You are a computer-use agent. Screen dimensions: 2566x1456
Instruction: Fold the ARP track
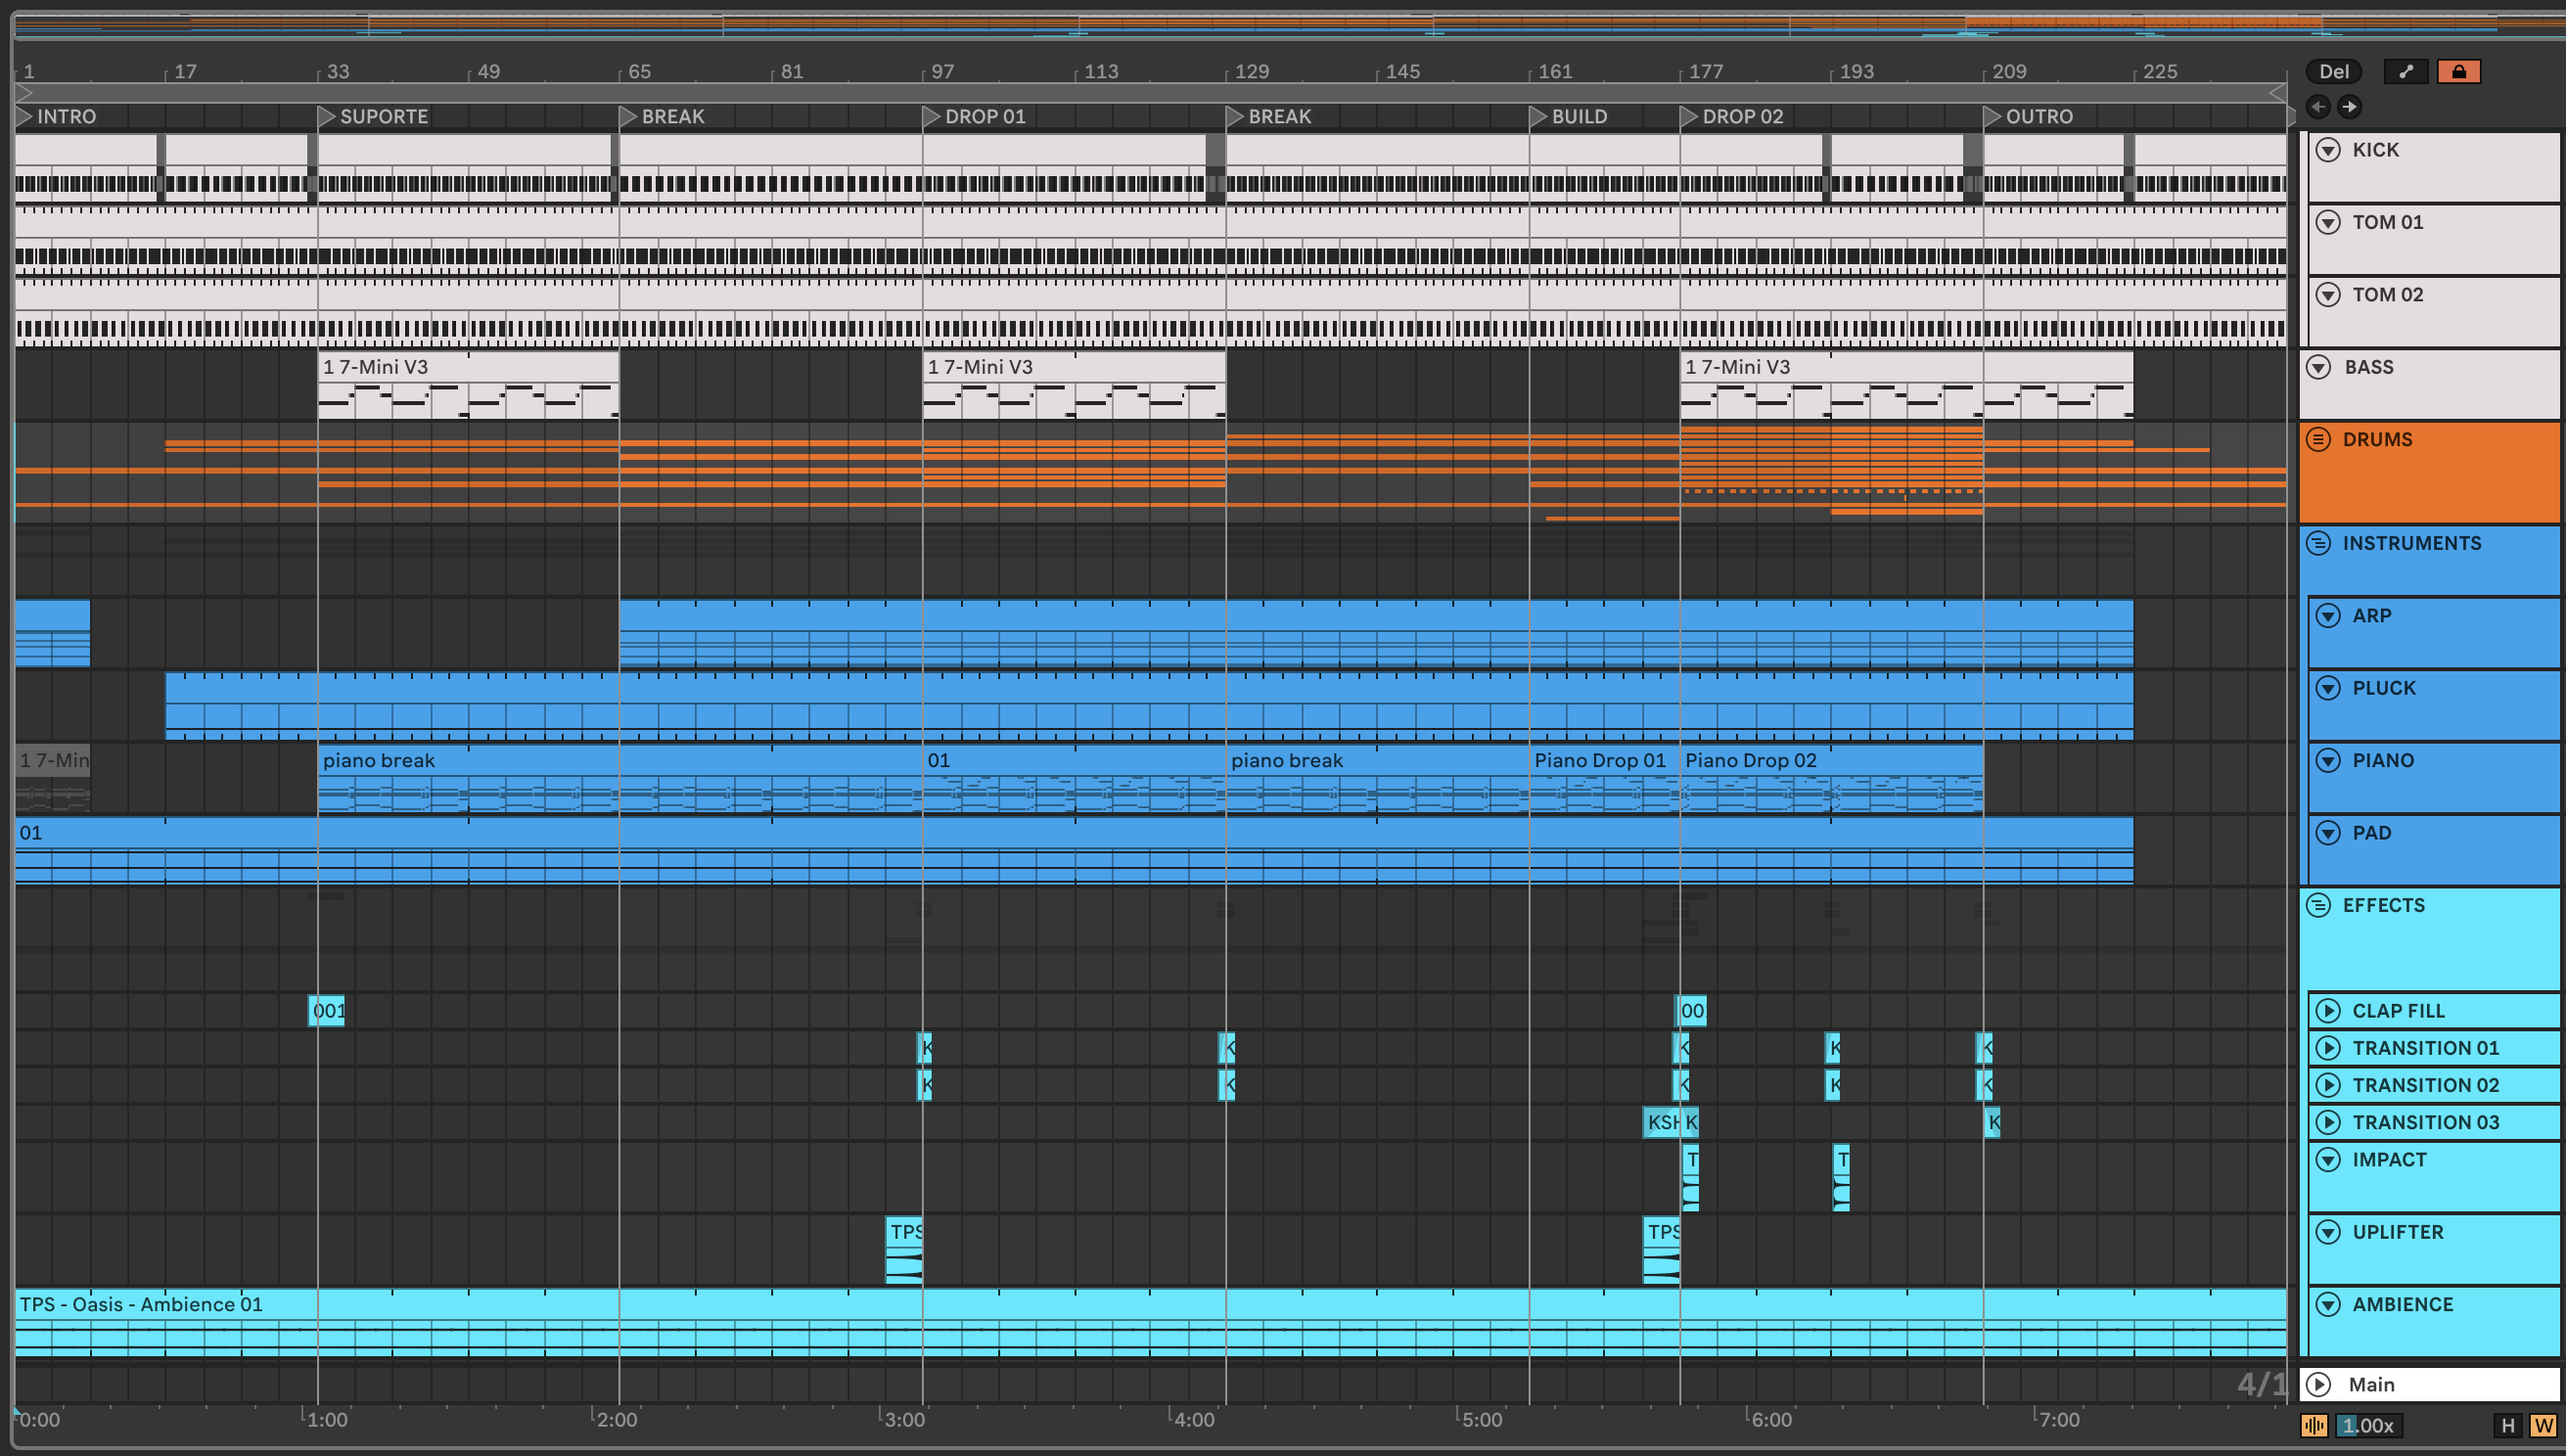(2328, 616)
